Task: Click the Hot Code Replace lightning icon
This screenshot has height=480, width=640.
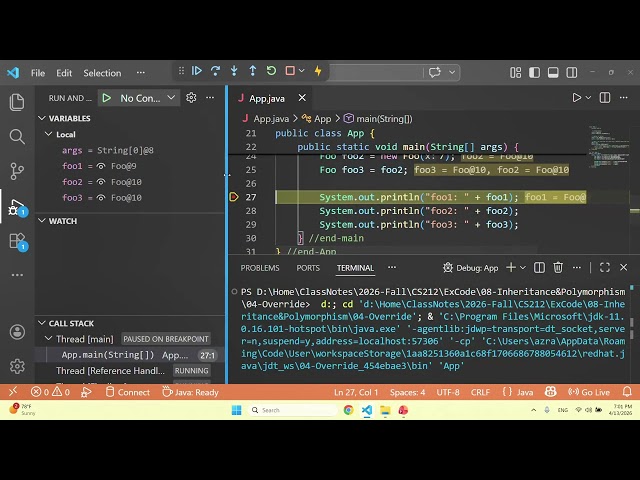Action: pyautogui.click(x=318, y=71)
